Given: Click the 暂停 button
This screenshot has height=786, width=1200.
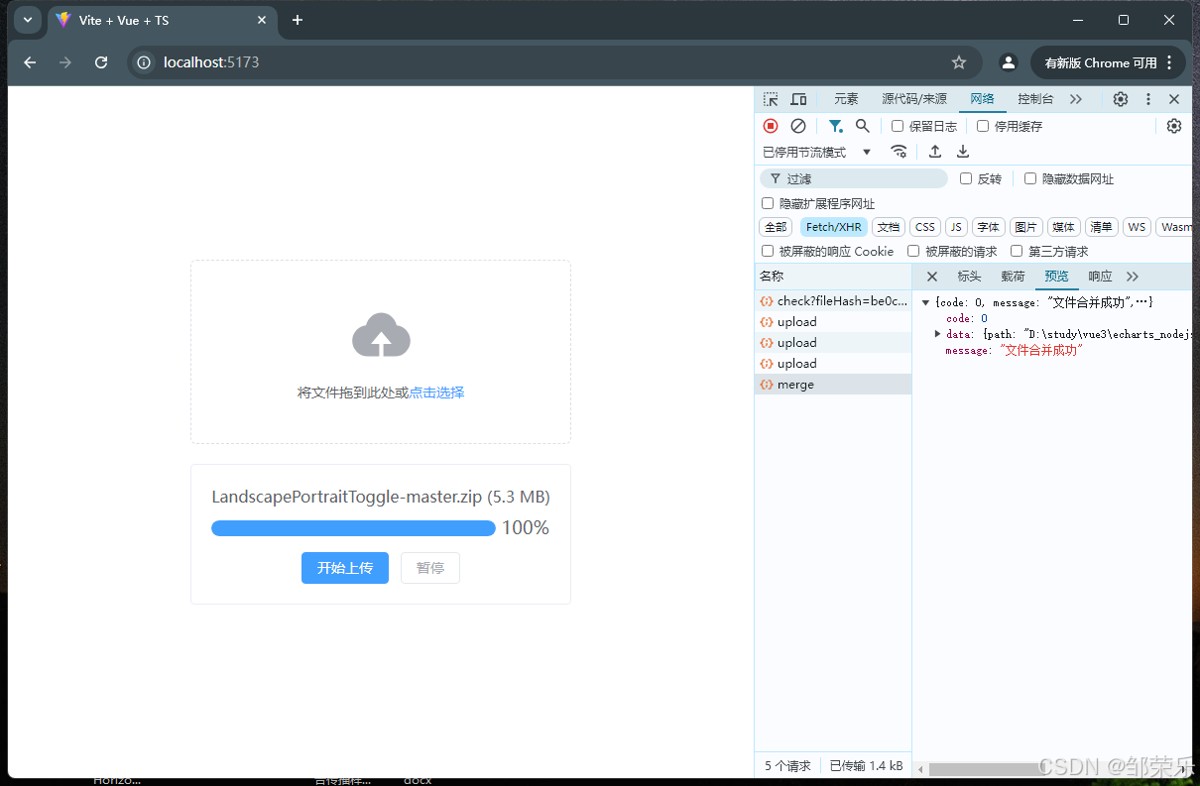Looking at the screenshot, I should tap(430, 568).
